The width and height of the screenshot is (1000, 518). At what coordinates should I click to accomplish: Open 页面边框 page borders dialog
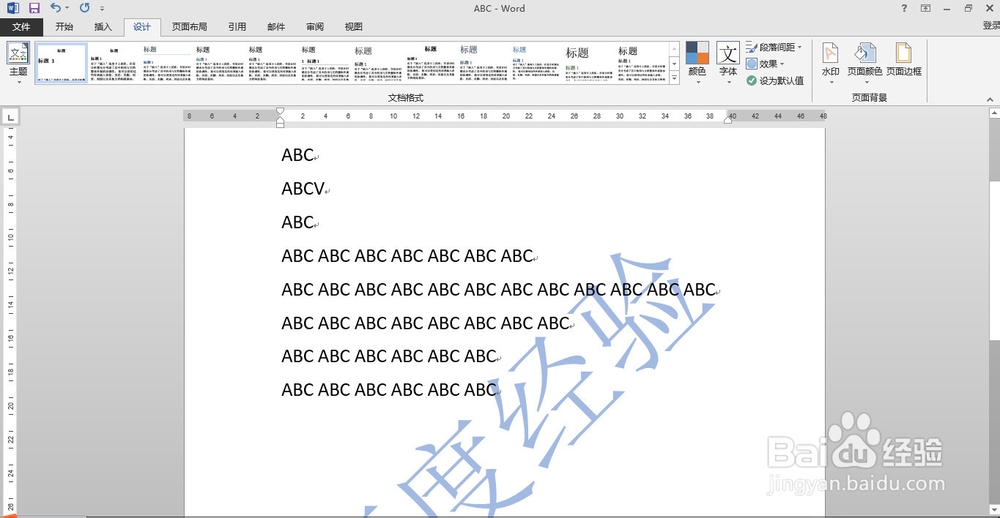pos(904,60)
